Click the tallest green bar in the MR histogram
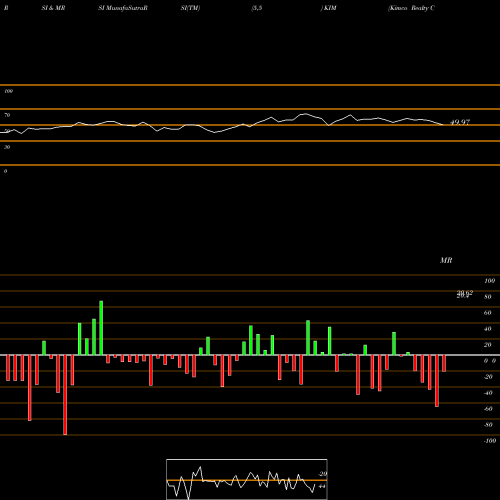Viewport: 500px width, 500px height. click(x=101, y=328)
